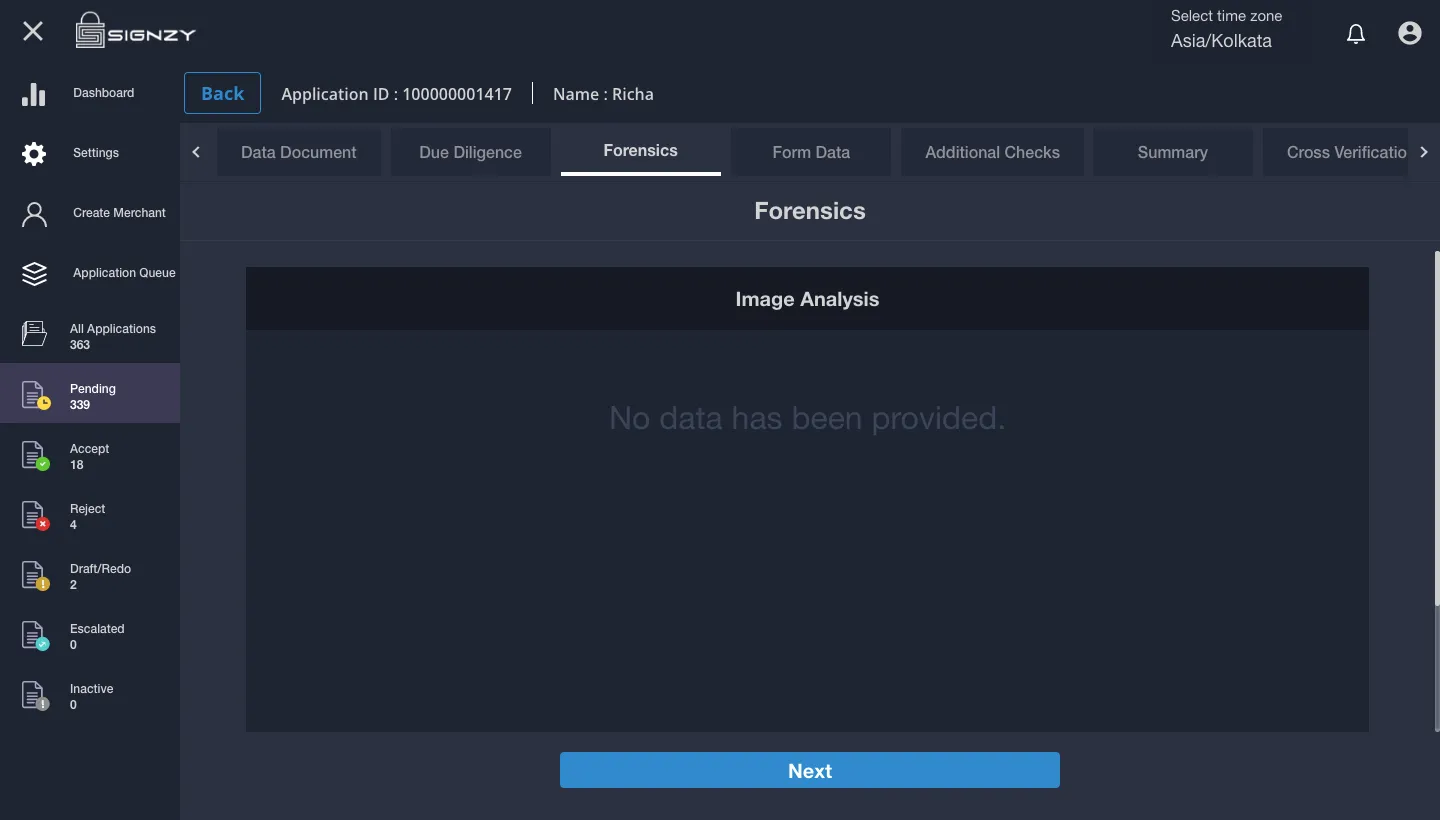The width and height of the screenshot is (1440, 820).
Task: Open the Additional Checks tab
Action: tap(992, 152)
